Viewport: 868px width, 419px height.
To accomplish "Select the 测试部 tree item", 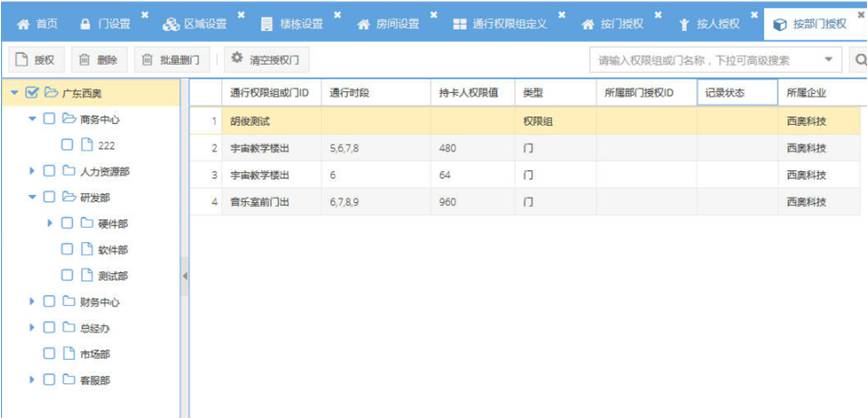I will [113, 276].
